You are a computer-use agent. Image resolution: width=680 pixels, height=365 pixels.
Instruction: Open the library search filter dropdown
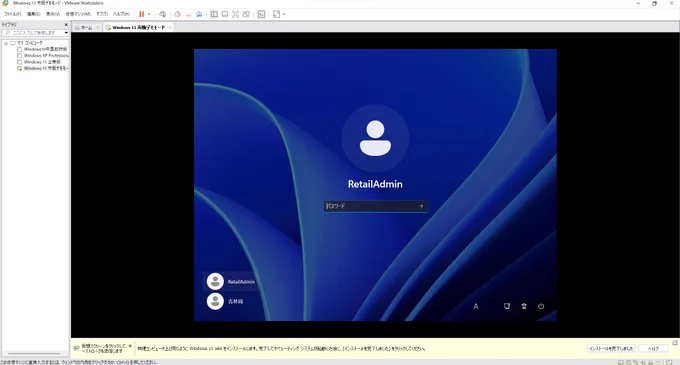[x=66, y=33]
